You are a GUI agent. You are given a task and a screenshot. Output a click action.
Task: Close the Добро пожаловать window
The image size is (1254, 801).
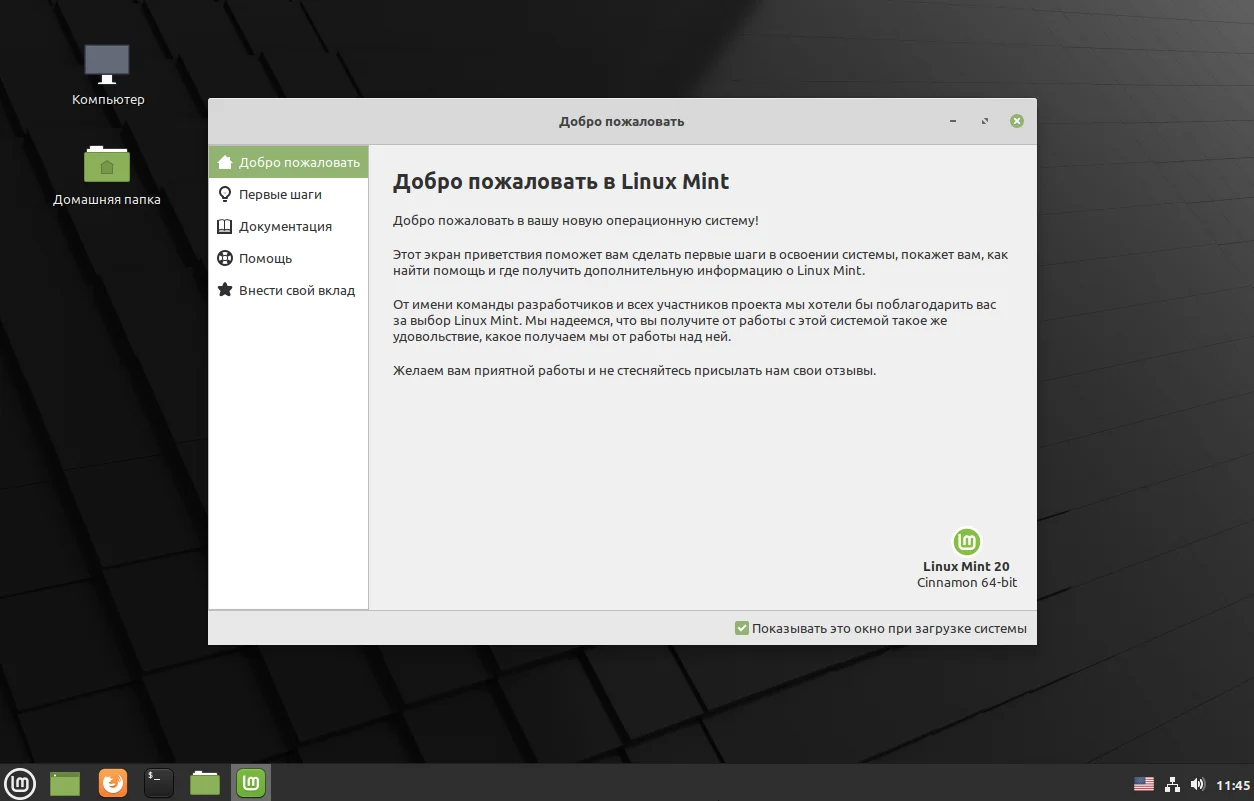pyautogui.click(x=1017, y=121)
